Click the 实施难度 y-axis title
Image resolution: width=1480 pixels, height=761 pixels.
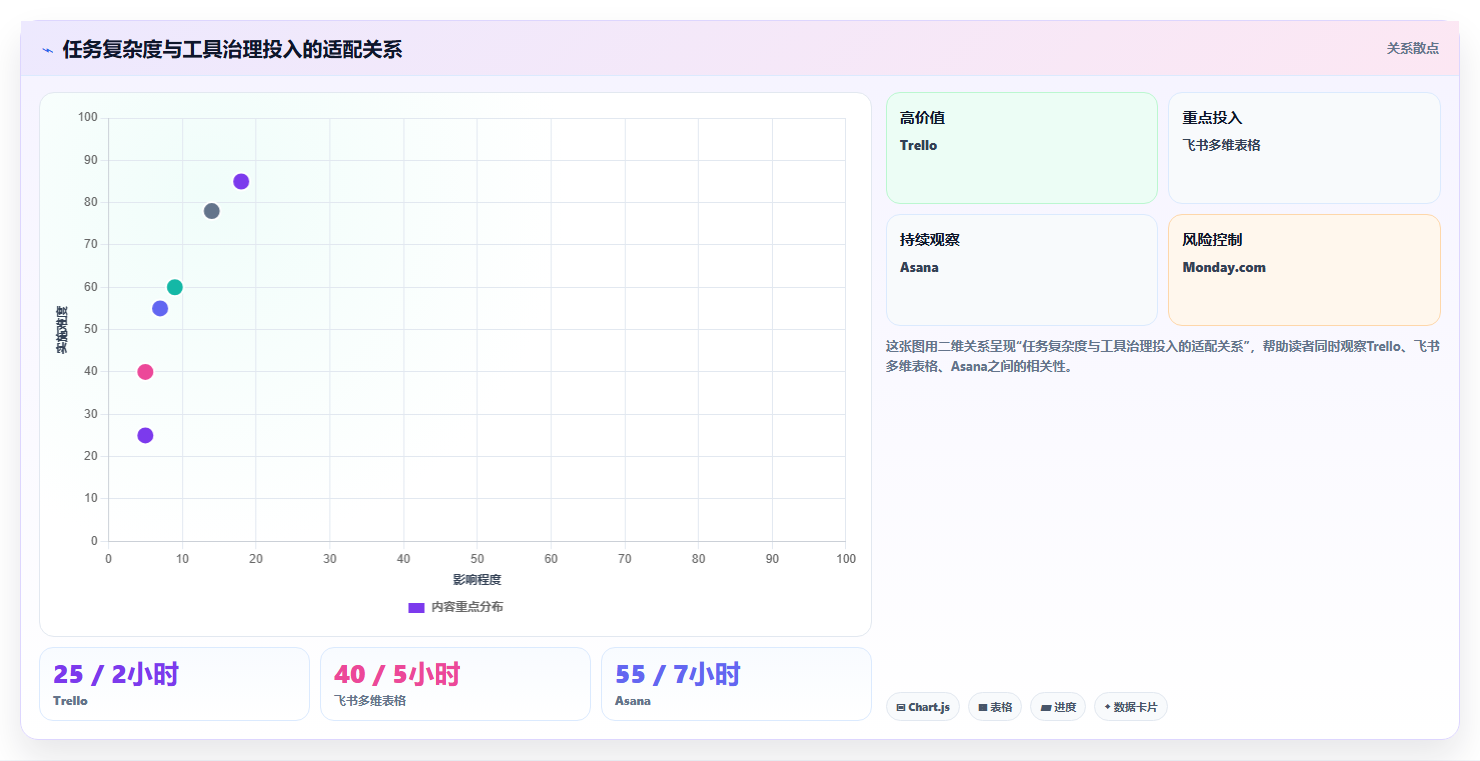(x=62, y=330)
